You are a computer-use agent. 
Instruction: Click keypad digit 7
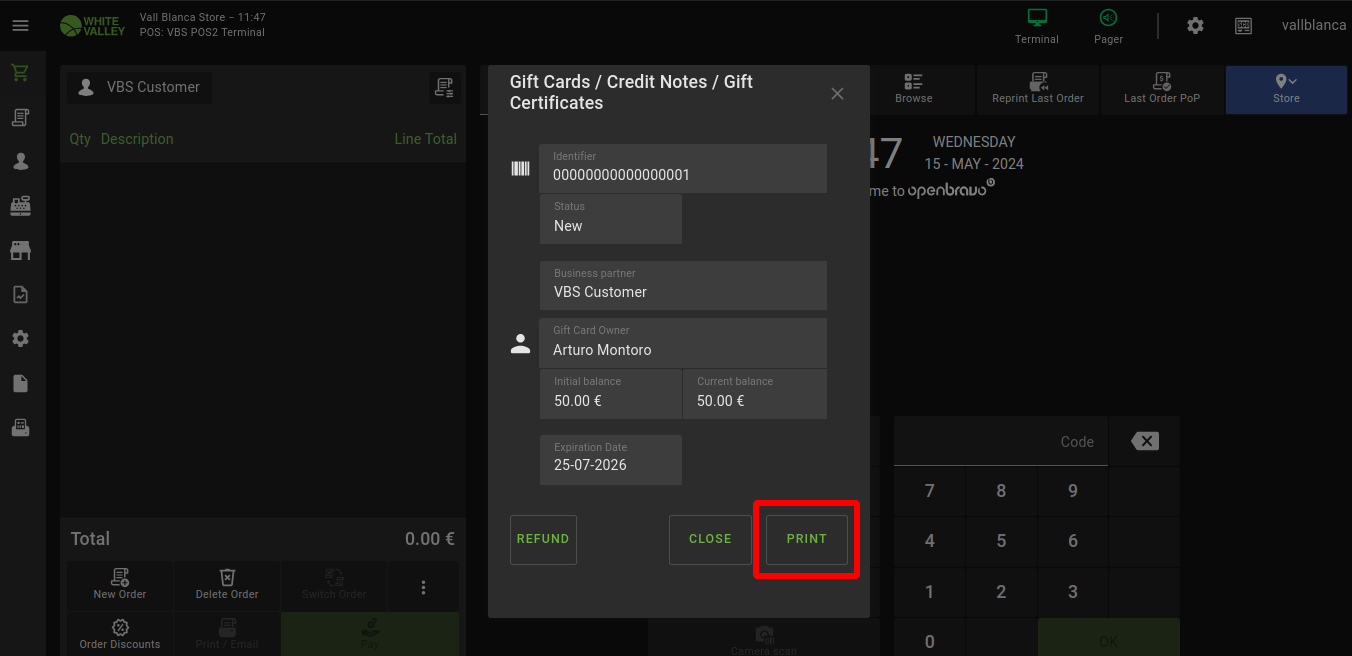(930, 491)
